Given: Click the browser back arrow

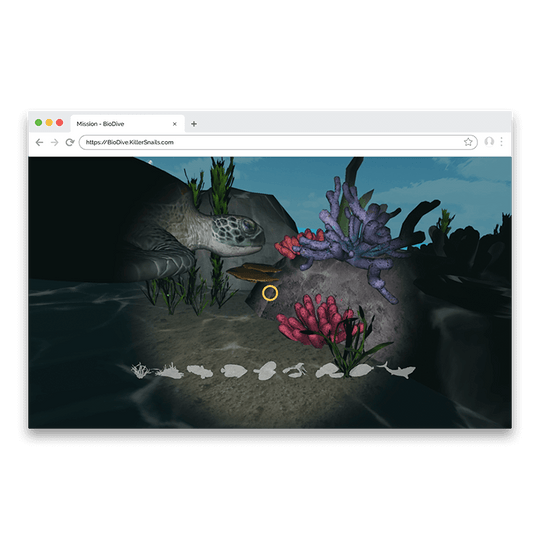Looking at the screenshot, I should (39, 142).
